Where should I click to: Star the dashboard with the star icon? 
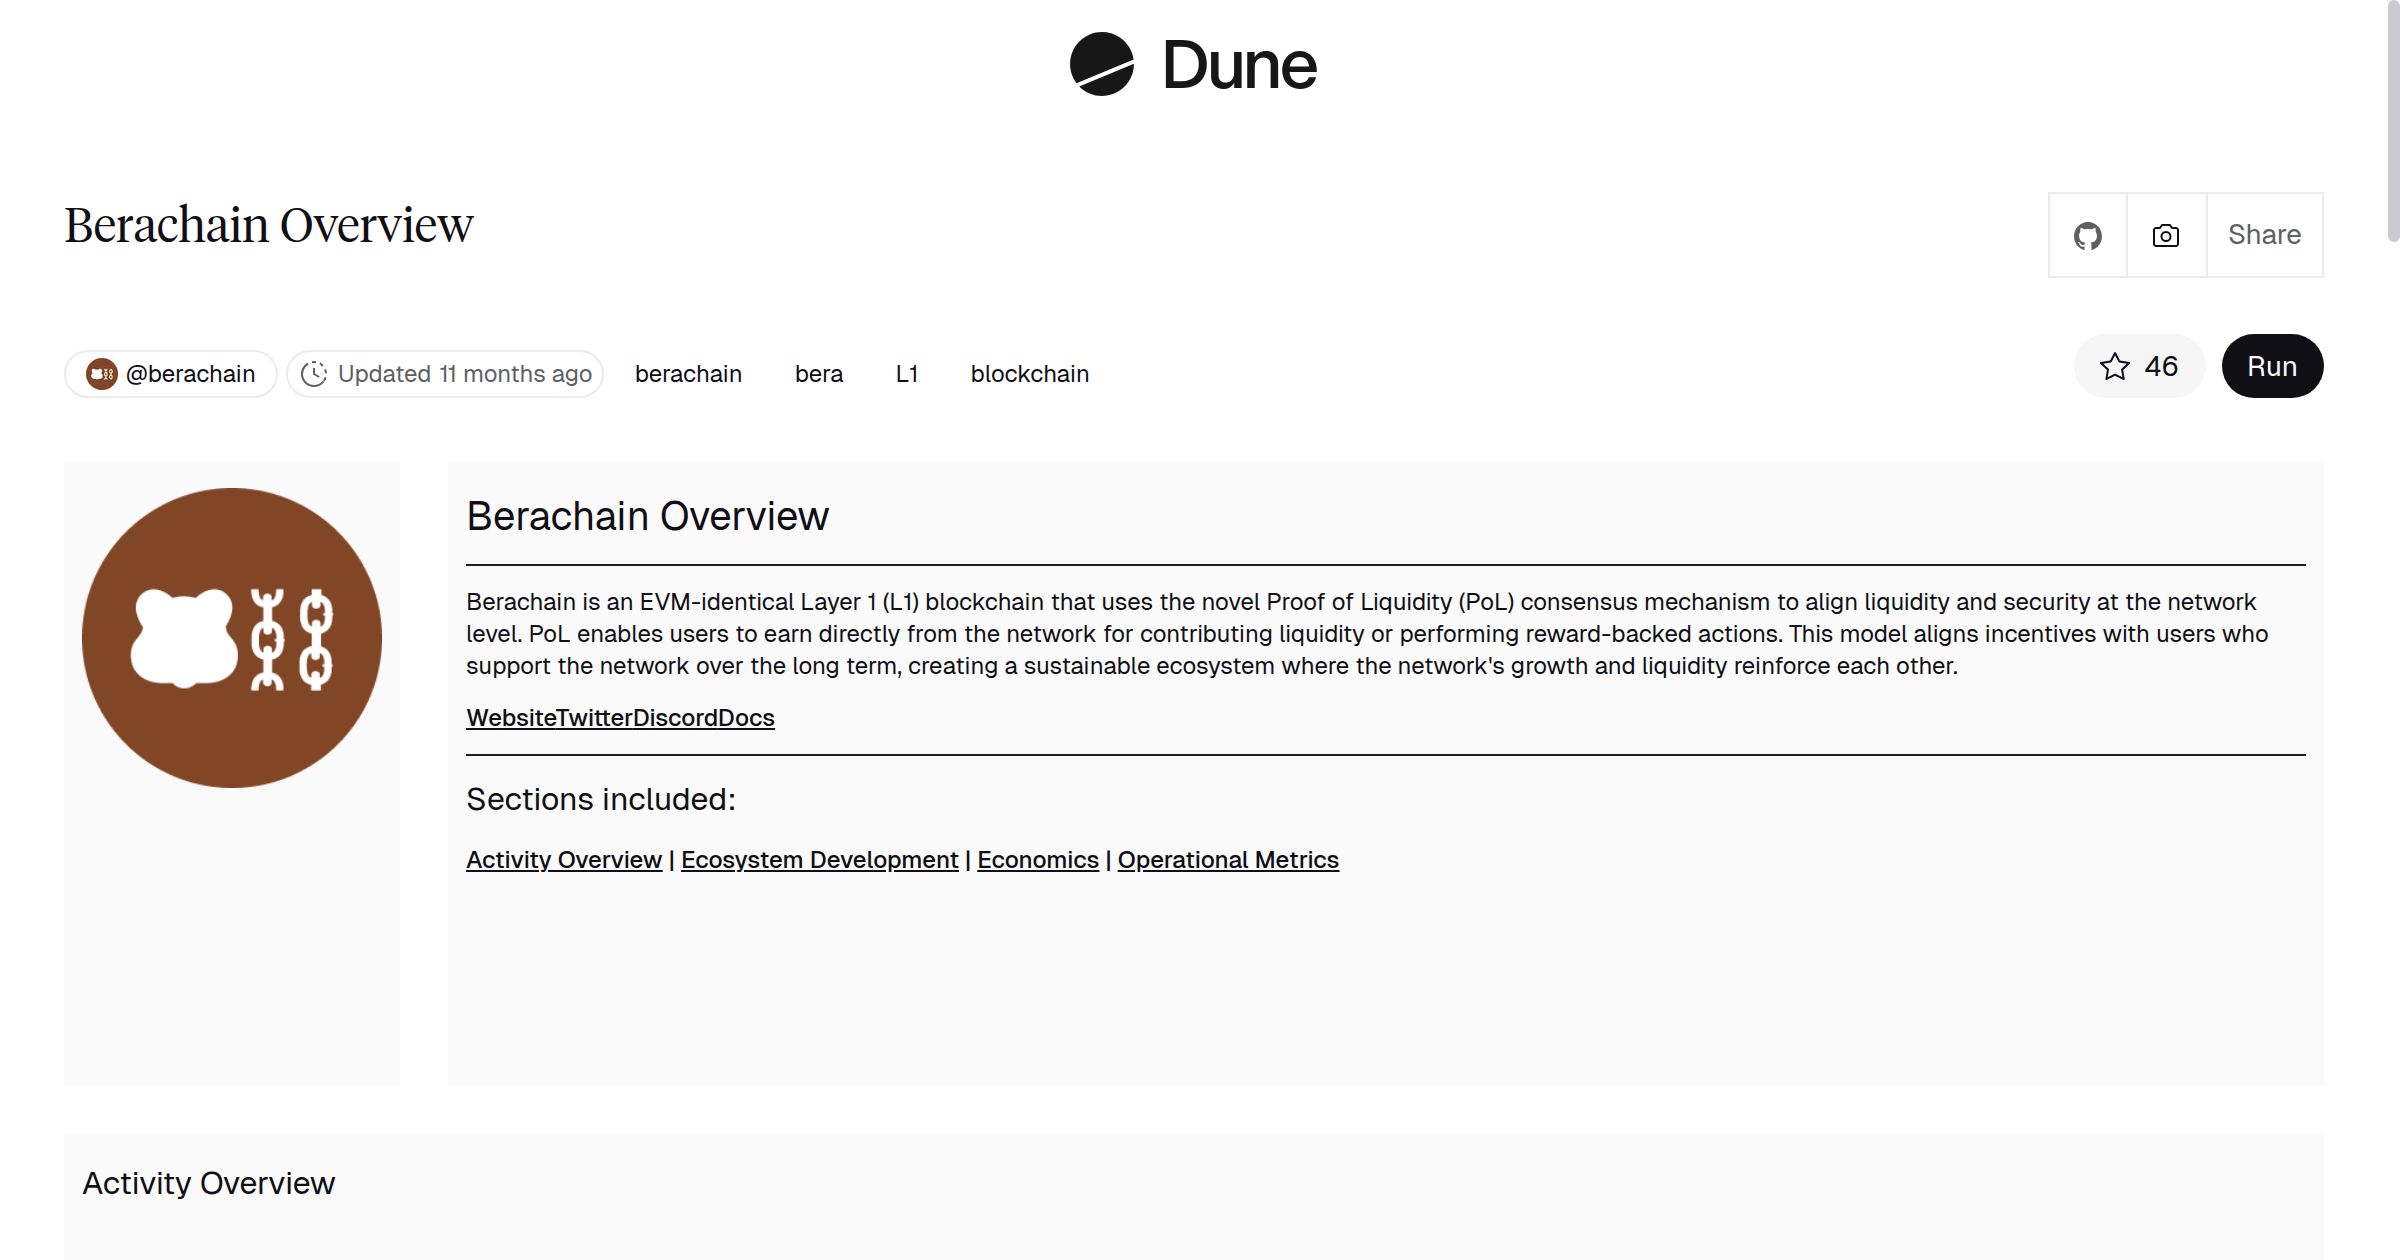[2114, 367]
